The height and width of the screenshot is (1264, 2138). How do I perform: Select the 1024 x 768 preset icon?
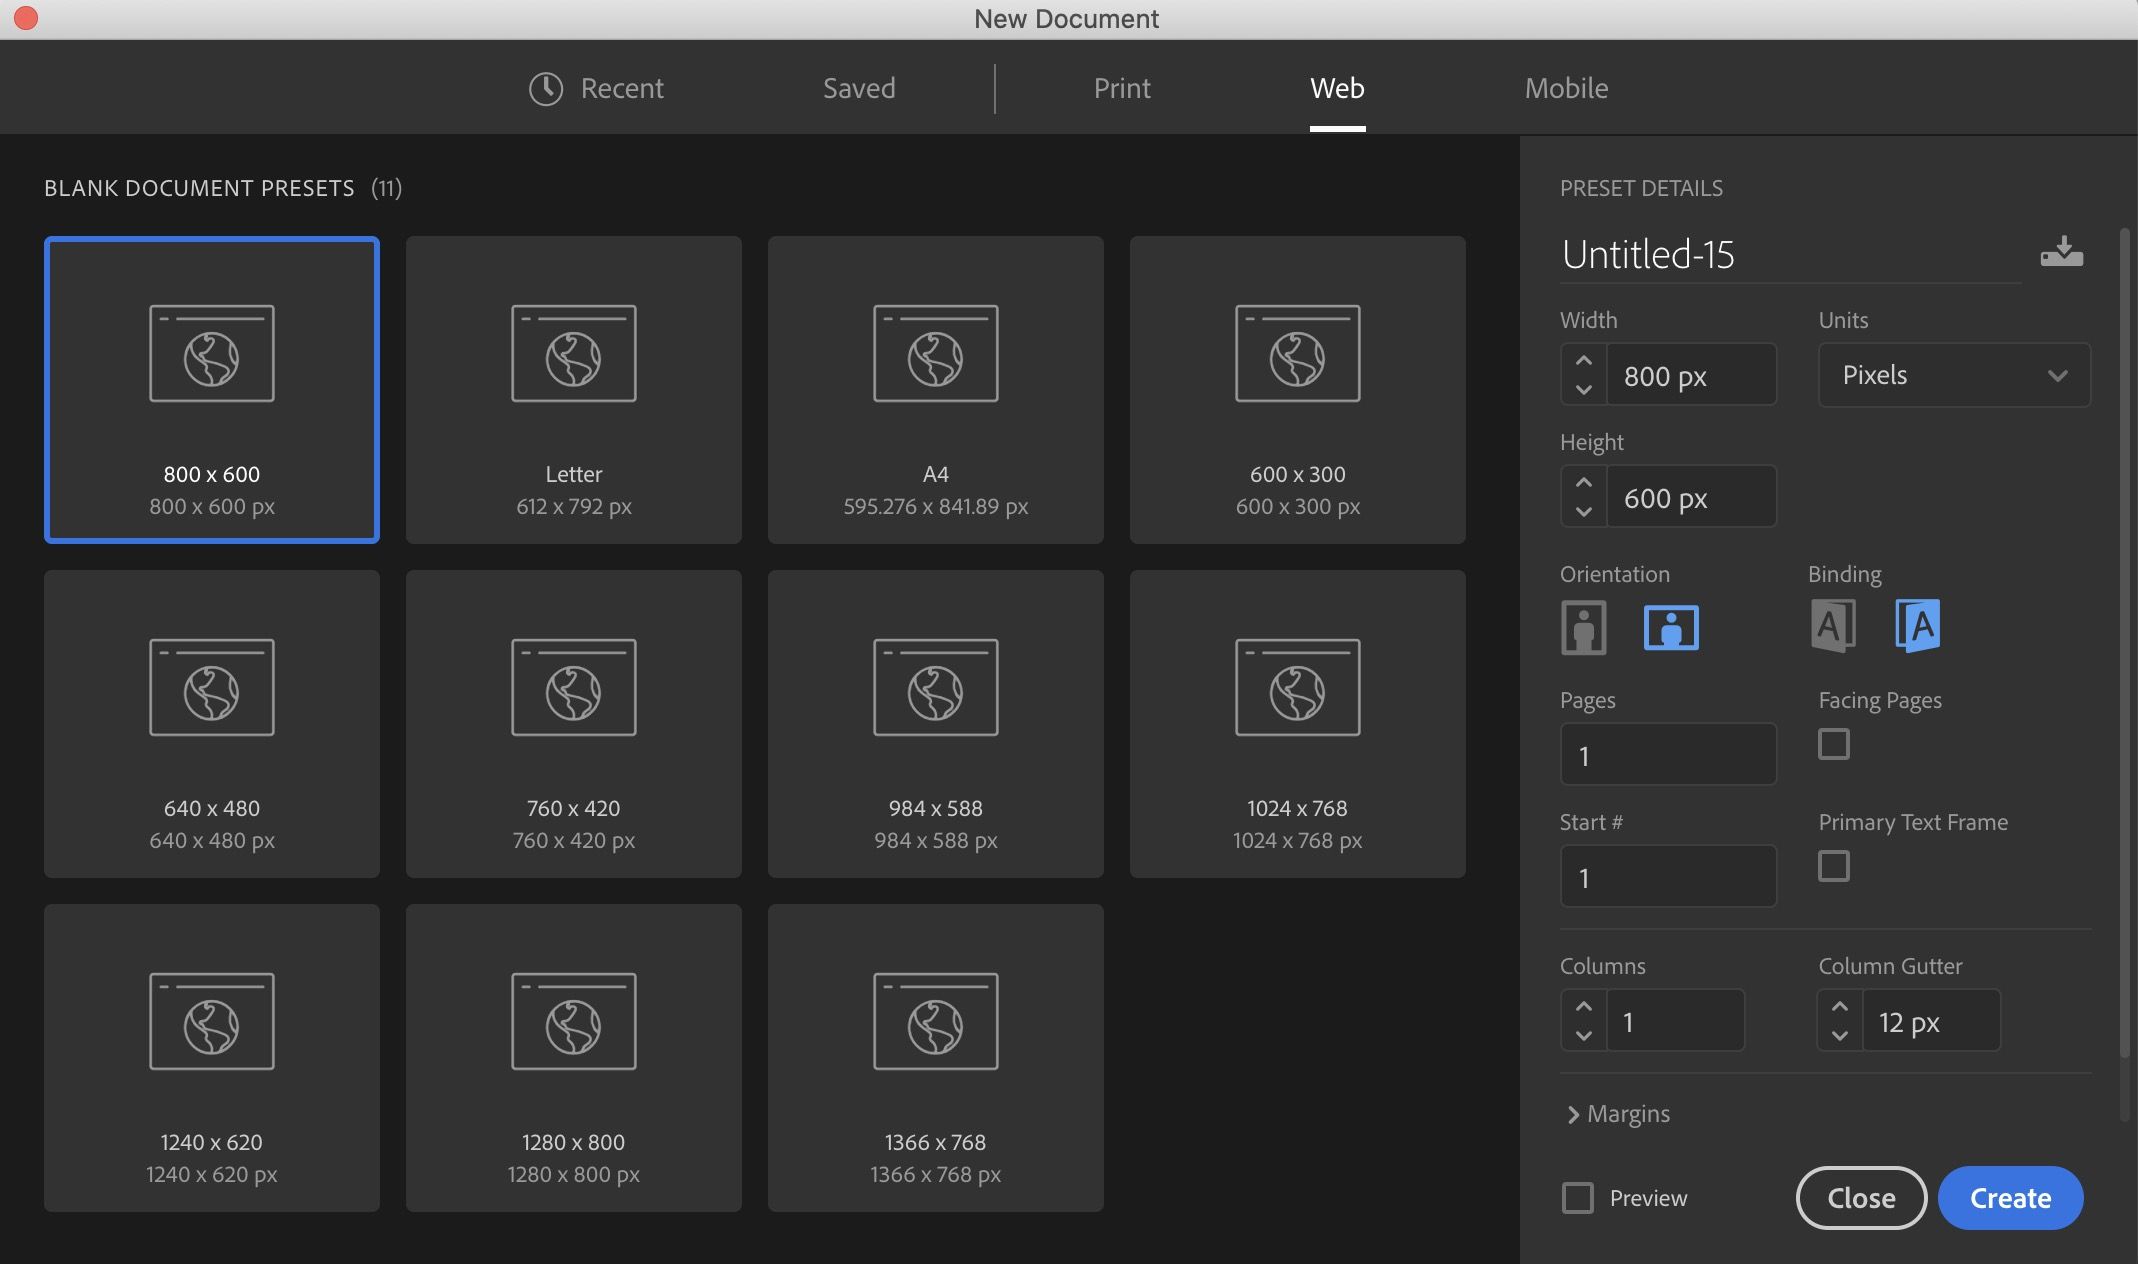[1297, 688]
